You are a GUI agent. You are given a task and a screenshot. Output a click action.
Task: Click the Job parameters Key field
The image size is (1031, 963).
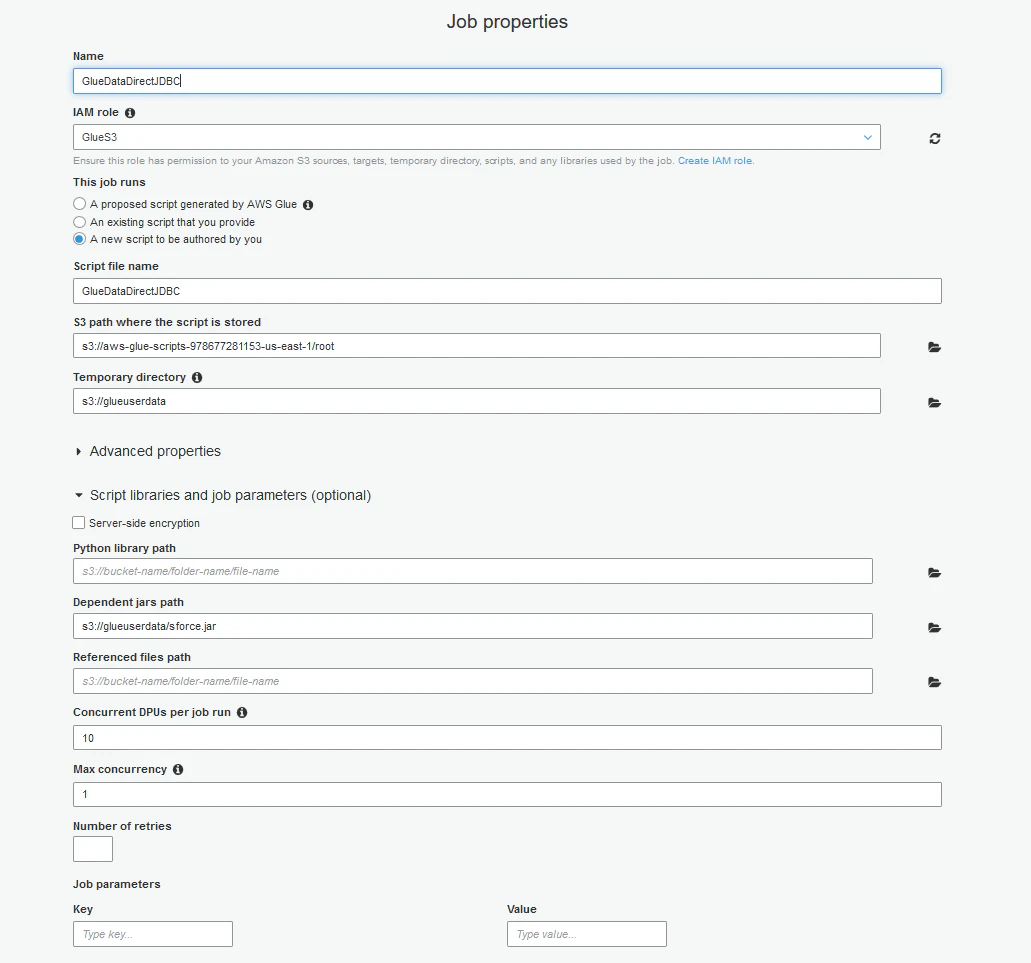pyautogui.click(x=153, y=934)
